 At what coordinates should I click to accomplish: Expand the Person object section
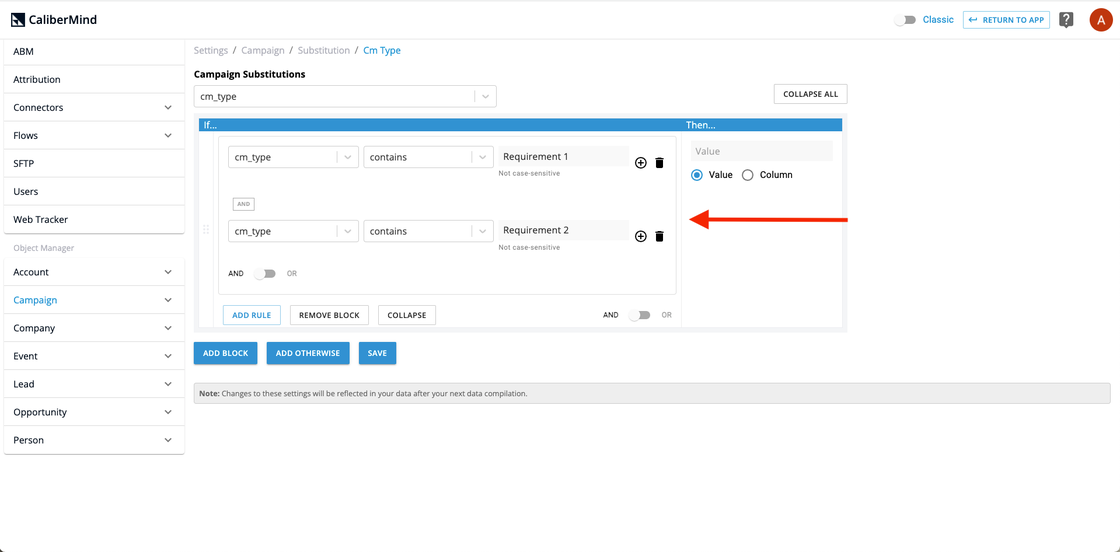[x=94, y=440]
